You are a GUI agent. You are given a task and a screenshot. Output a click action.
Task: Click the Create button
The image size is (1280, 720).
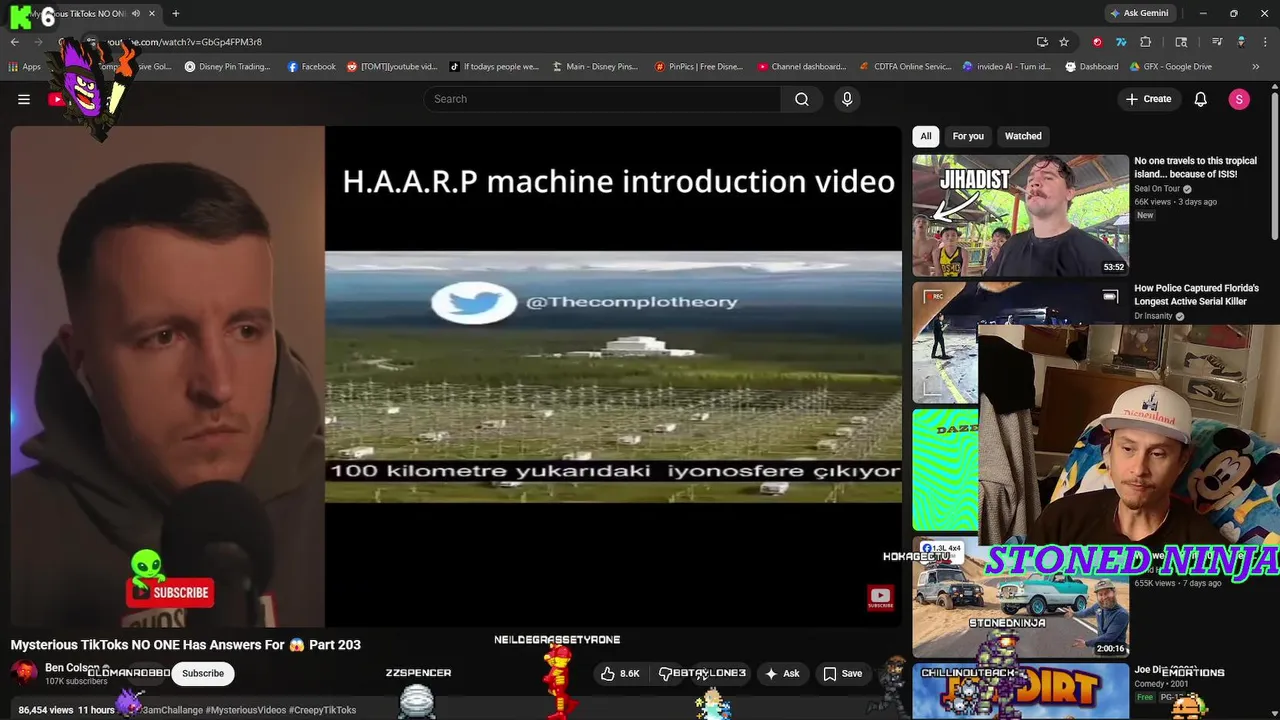tap(1148, 99)
